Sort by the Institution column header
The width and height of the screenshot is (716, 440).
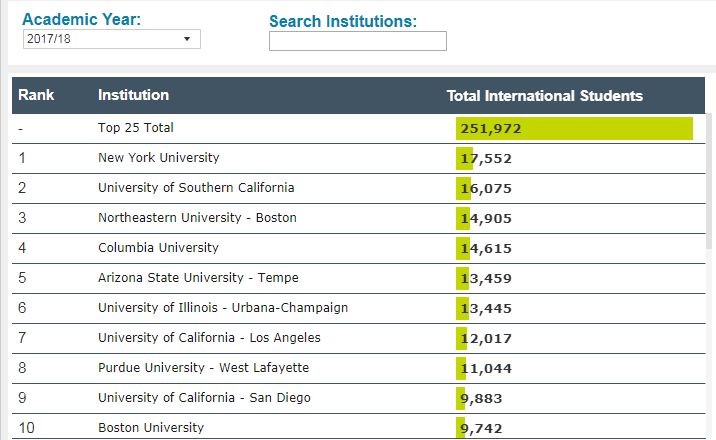pyautogui.click(x=133, y=95)
